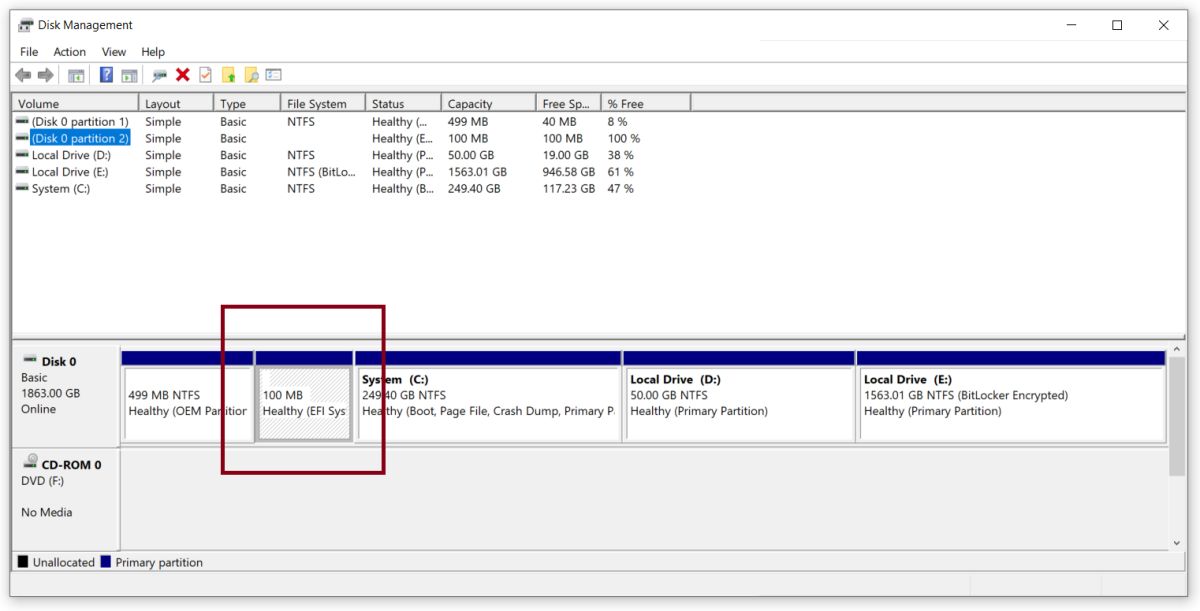The width and height of the screenshot is (1200, 611).
Task: Open the View menu
Action: pyautogui.click(x=114, y=52)
